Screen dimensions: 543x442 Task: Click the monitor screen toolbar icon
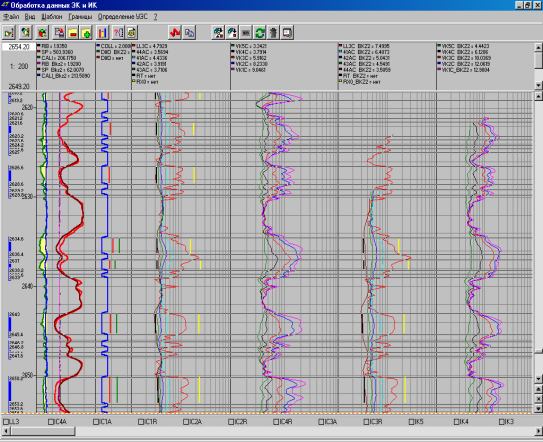pos(287,33)
